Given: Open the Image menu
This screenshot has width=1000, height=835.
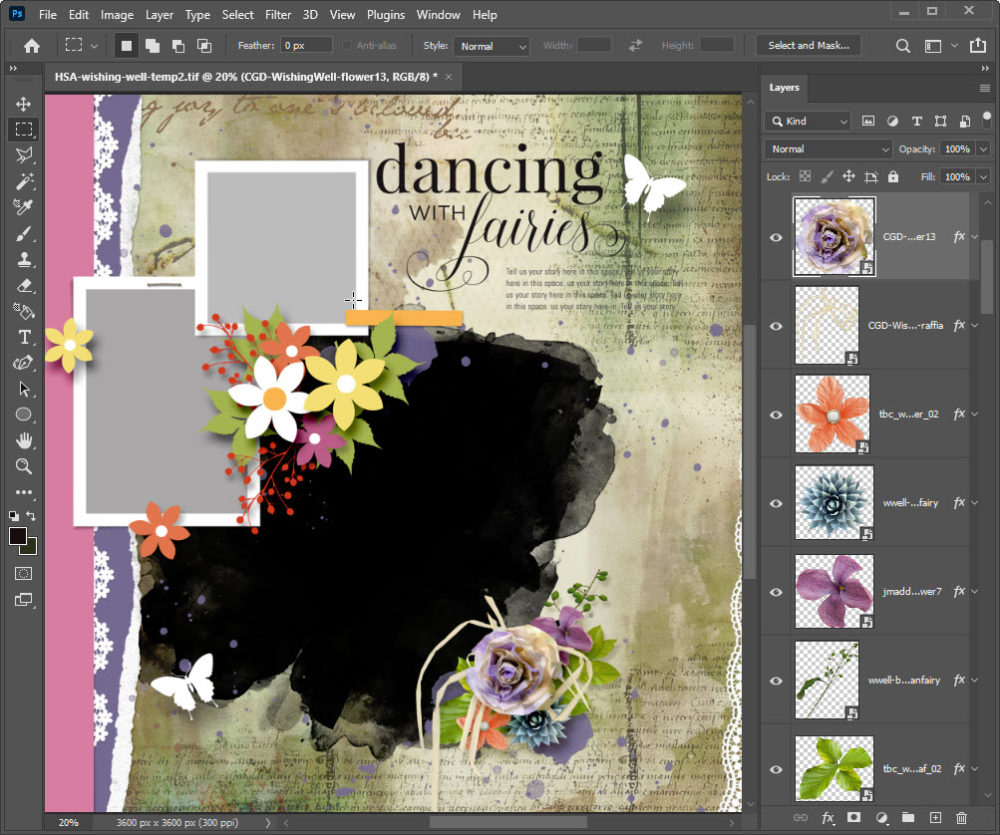Looking at the screenshot, I should coord(117,15).
